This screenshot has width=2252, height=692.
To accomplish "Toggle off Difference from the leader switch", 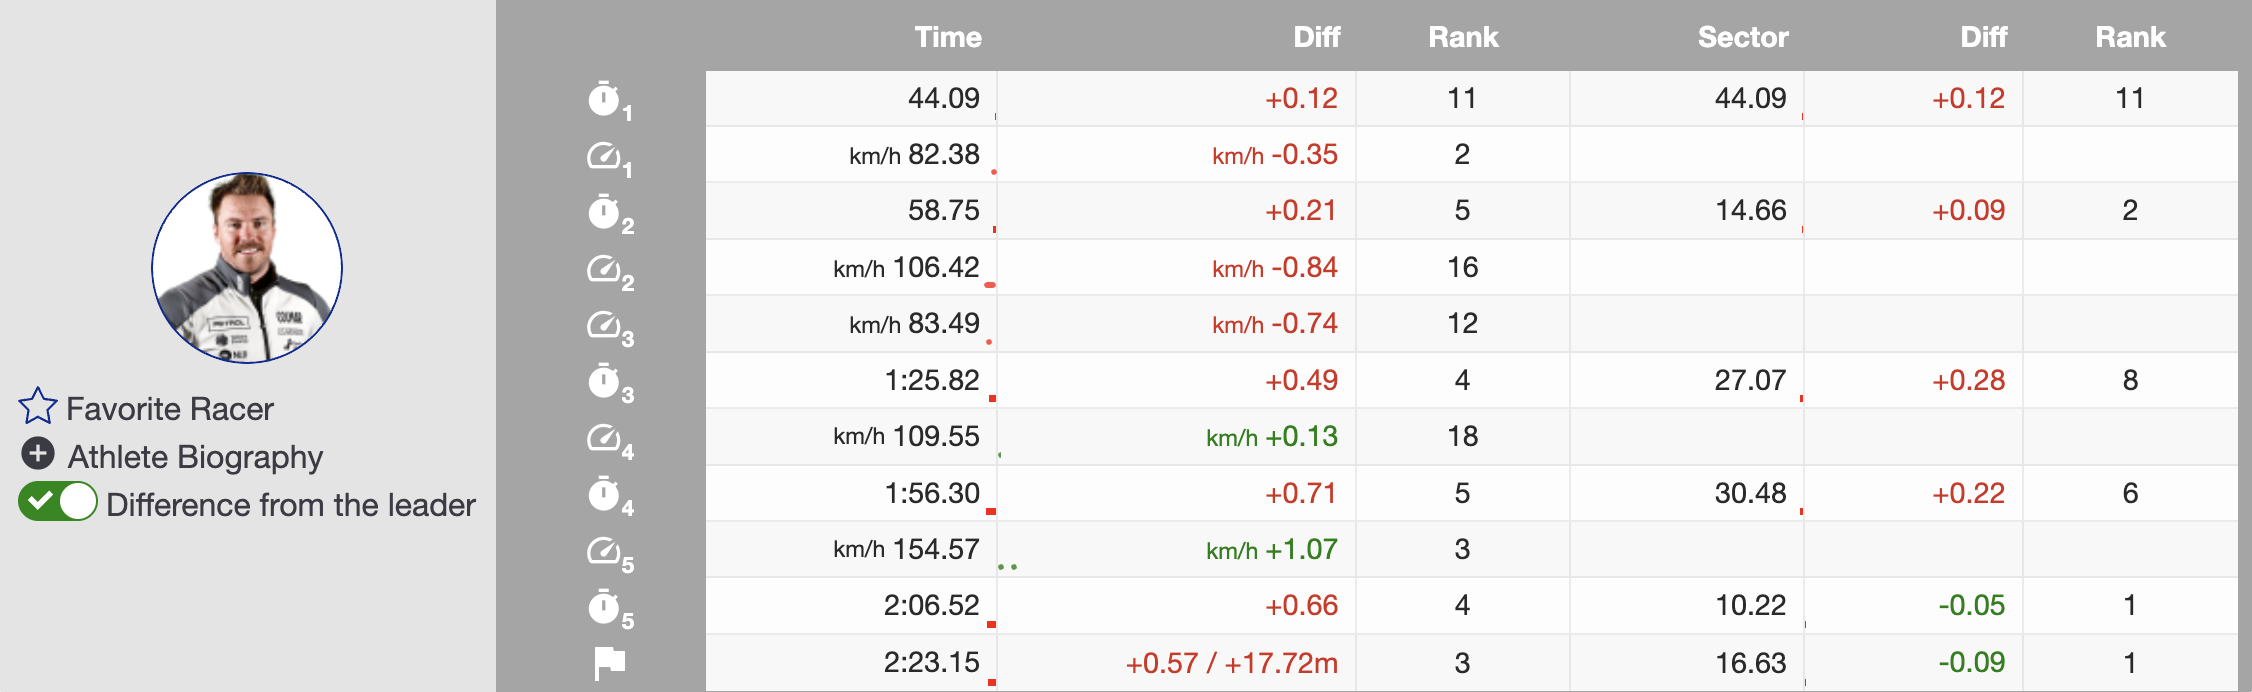I will pyautogui.click(x=58, y=502).
